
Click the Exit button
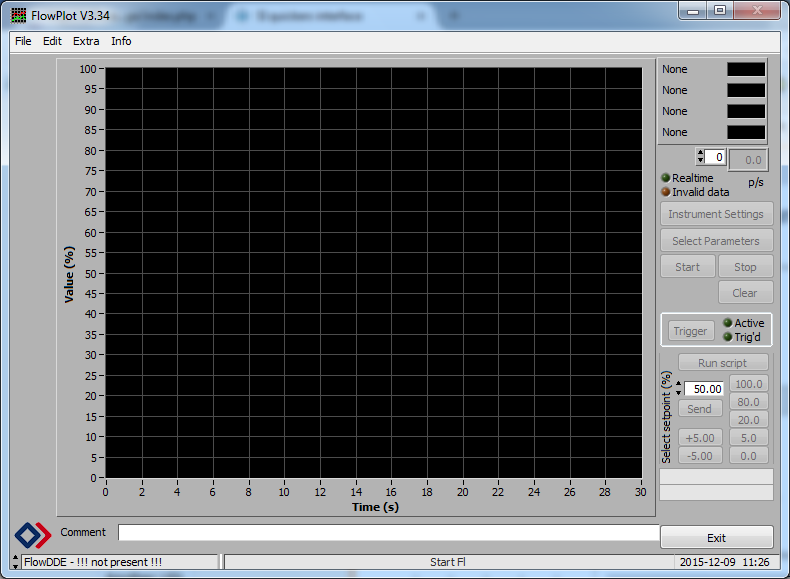[x=716, y=538]
